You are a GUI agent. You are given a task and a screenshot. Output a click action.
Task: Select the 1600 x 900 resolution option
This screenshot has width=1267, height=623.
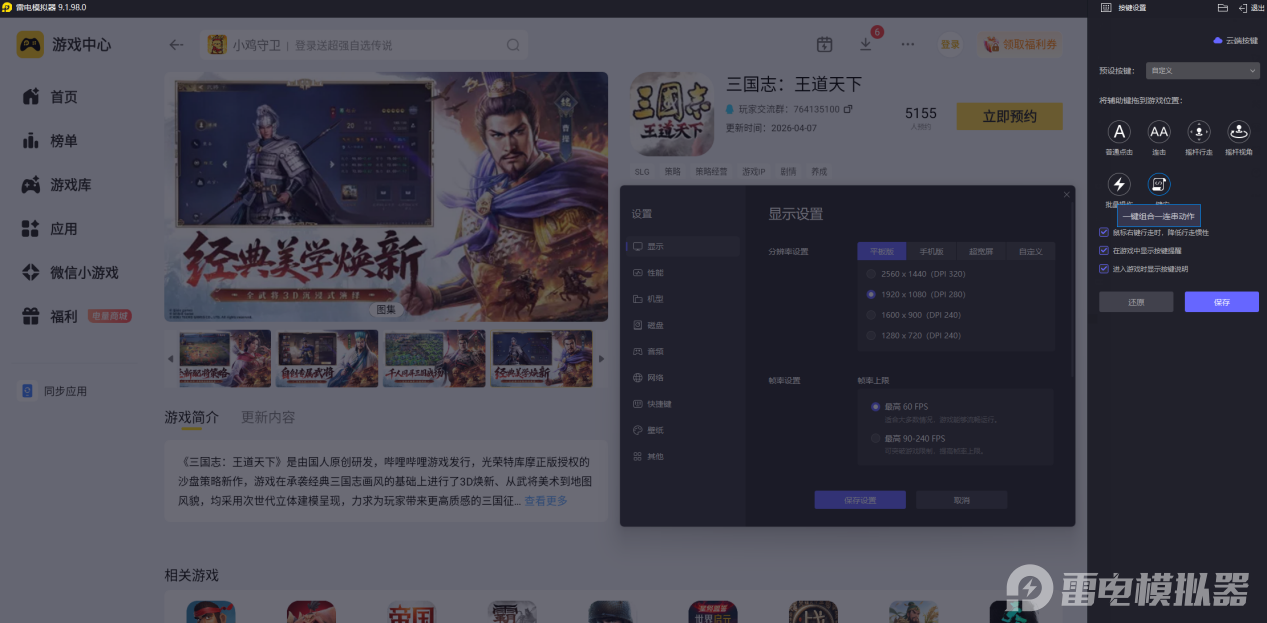(x=872, y=315)
